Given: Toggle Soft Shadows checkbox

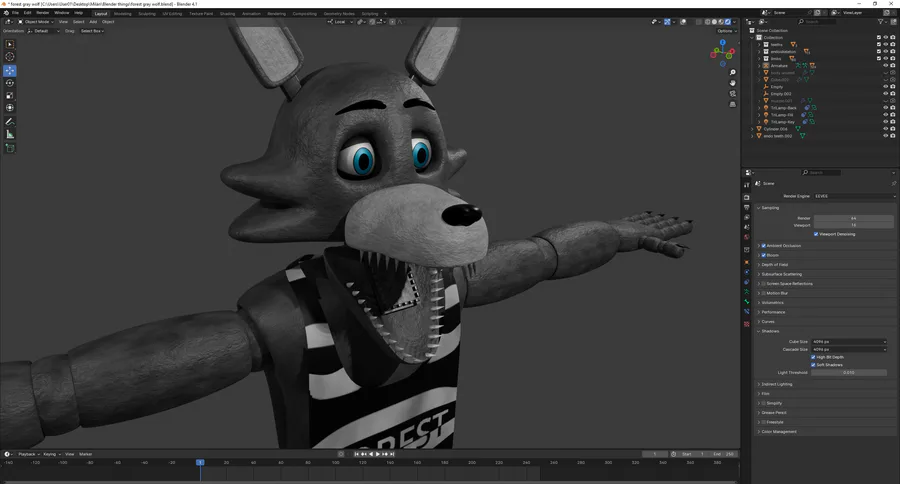Looking at the screenshot, I should tap(813, 365).
